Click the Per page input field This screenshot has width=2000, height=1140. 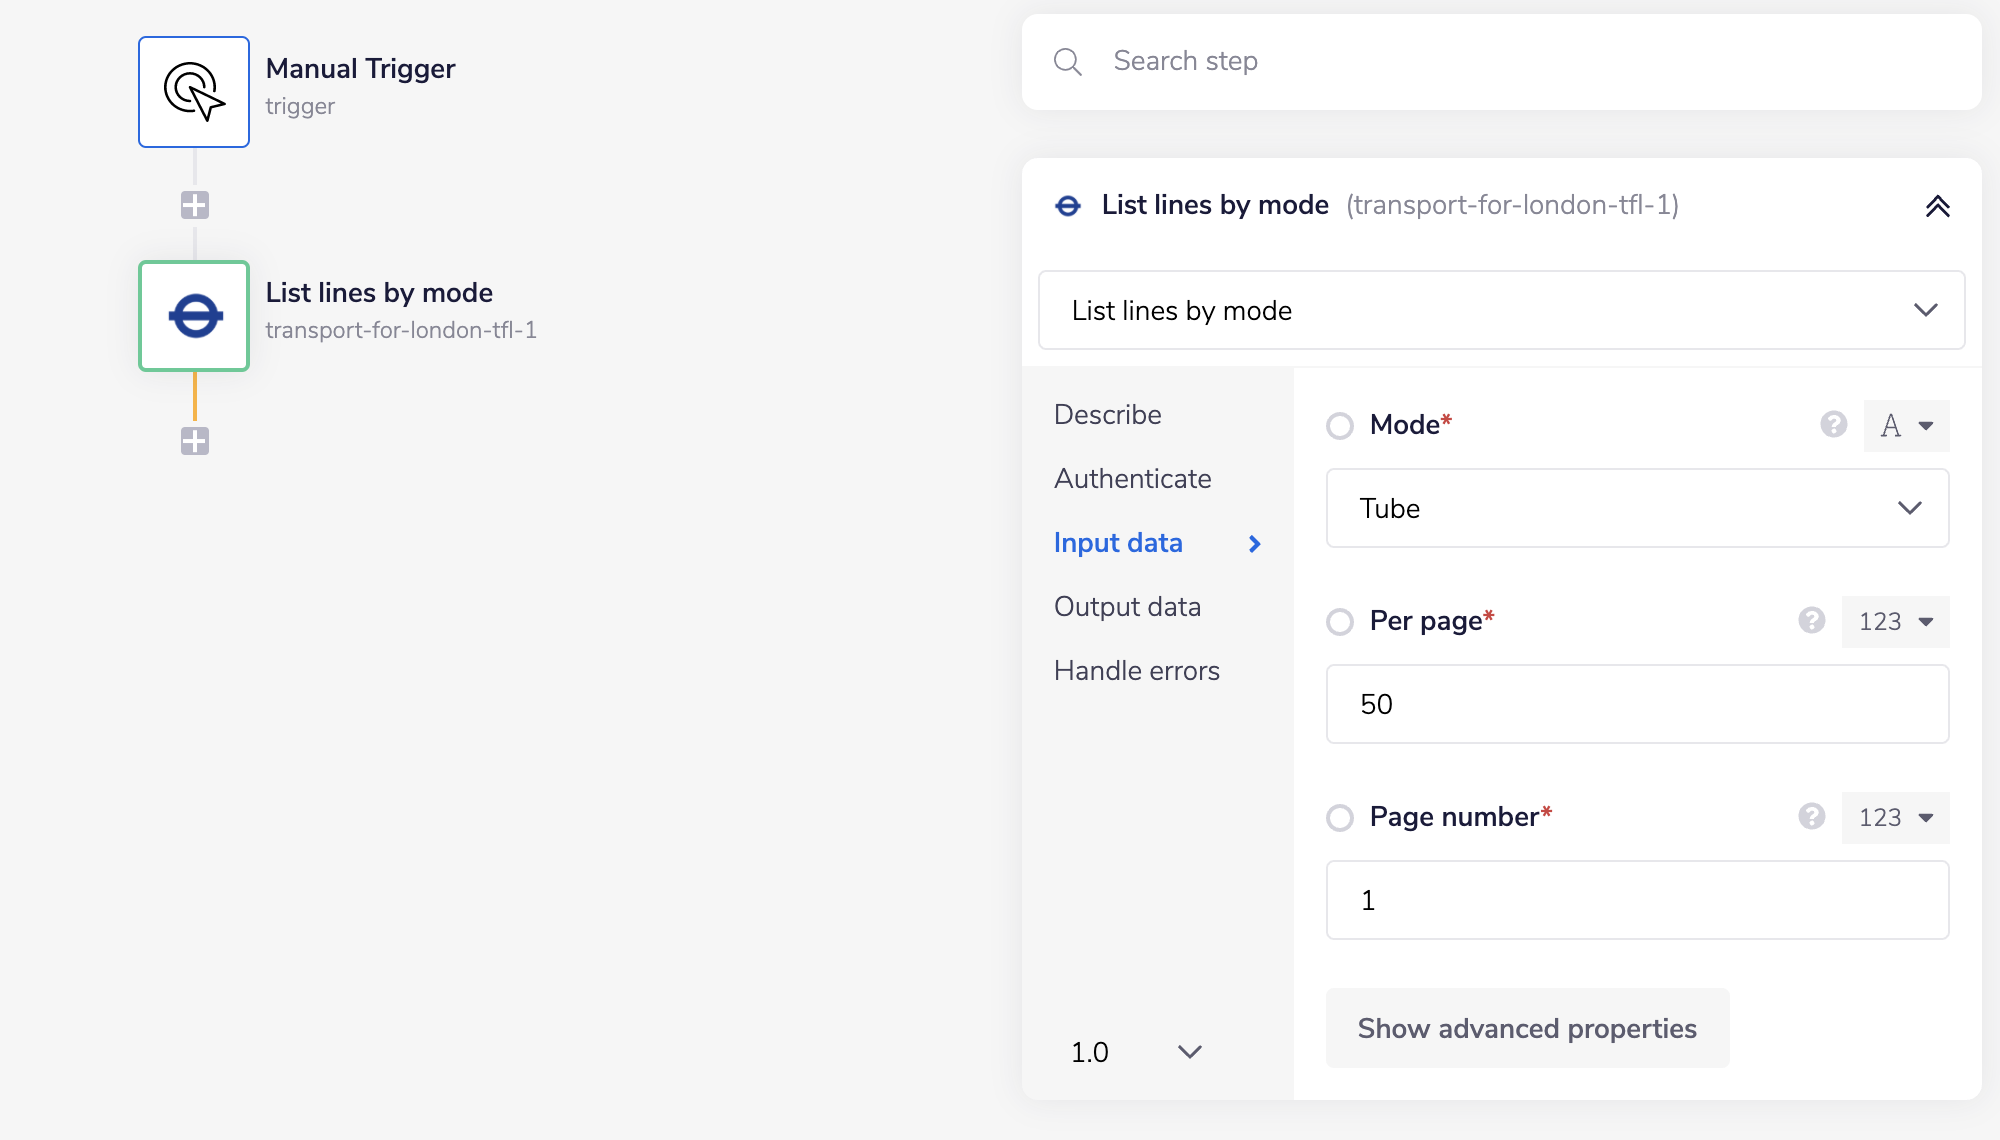(x=1637, y=704)
